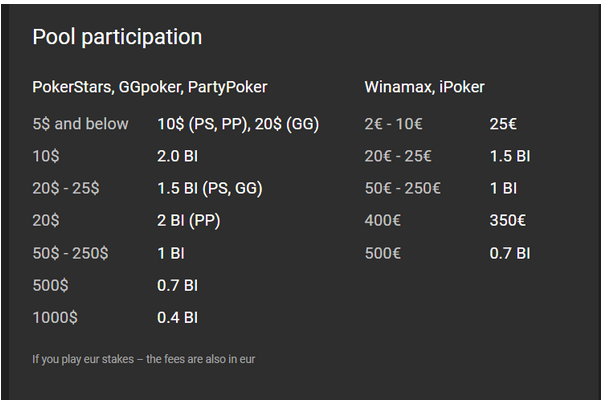
Task: Select the PokerStars, GGpoker, PartyPoker column title
Action: click(x=150, y=87)
